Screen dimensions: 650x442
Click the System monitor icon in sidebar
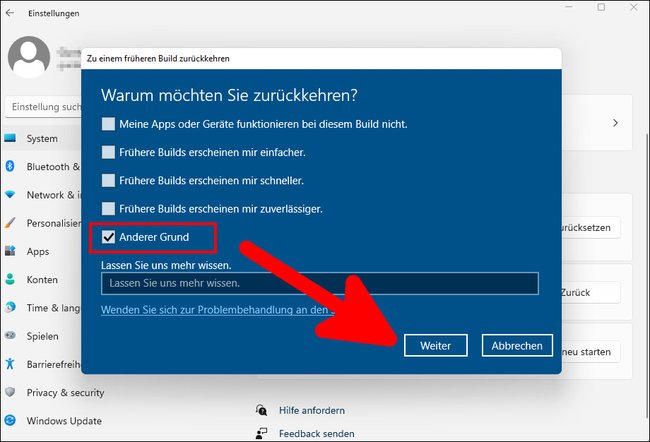click(x=10, y=138)
